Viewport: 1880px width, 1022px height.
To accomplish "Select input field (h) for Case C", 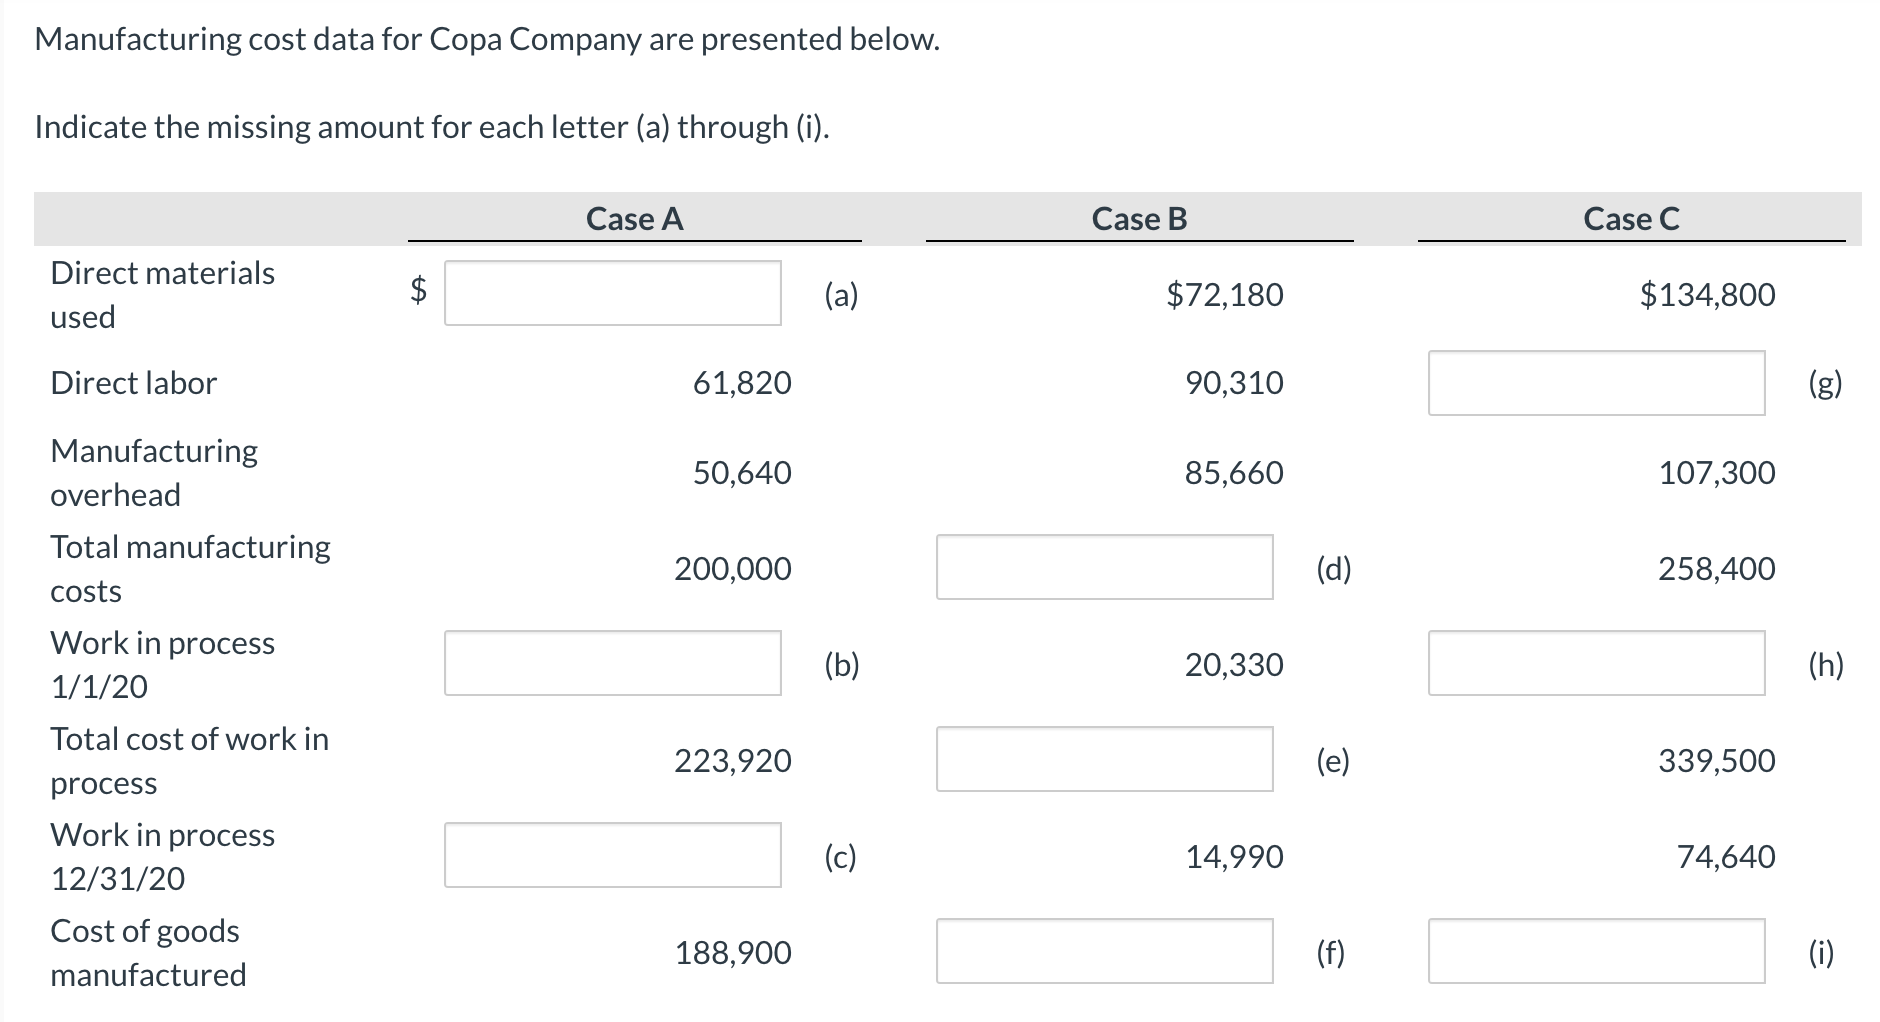I will [1597, 663].
